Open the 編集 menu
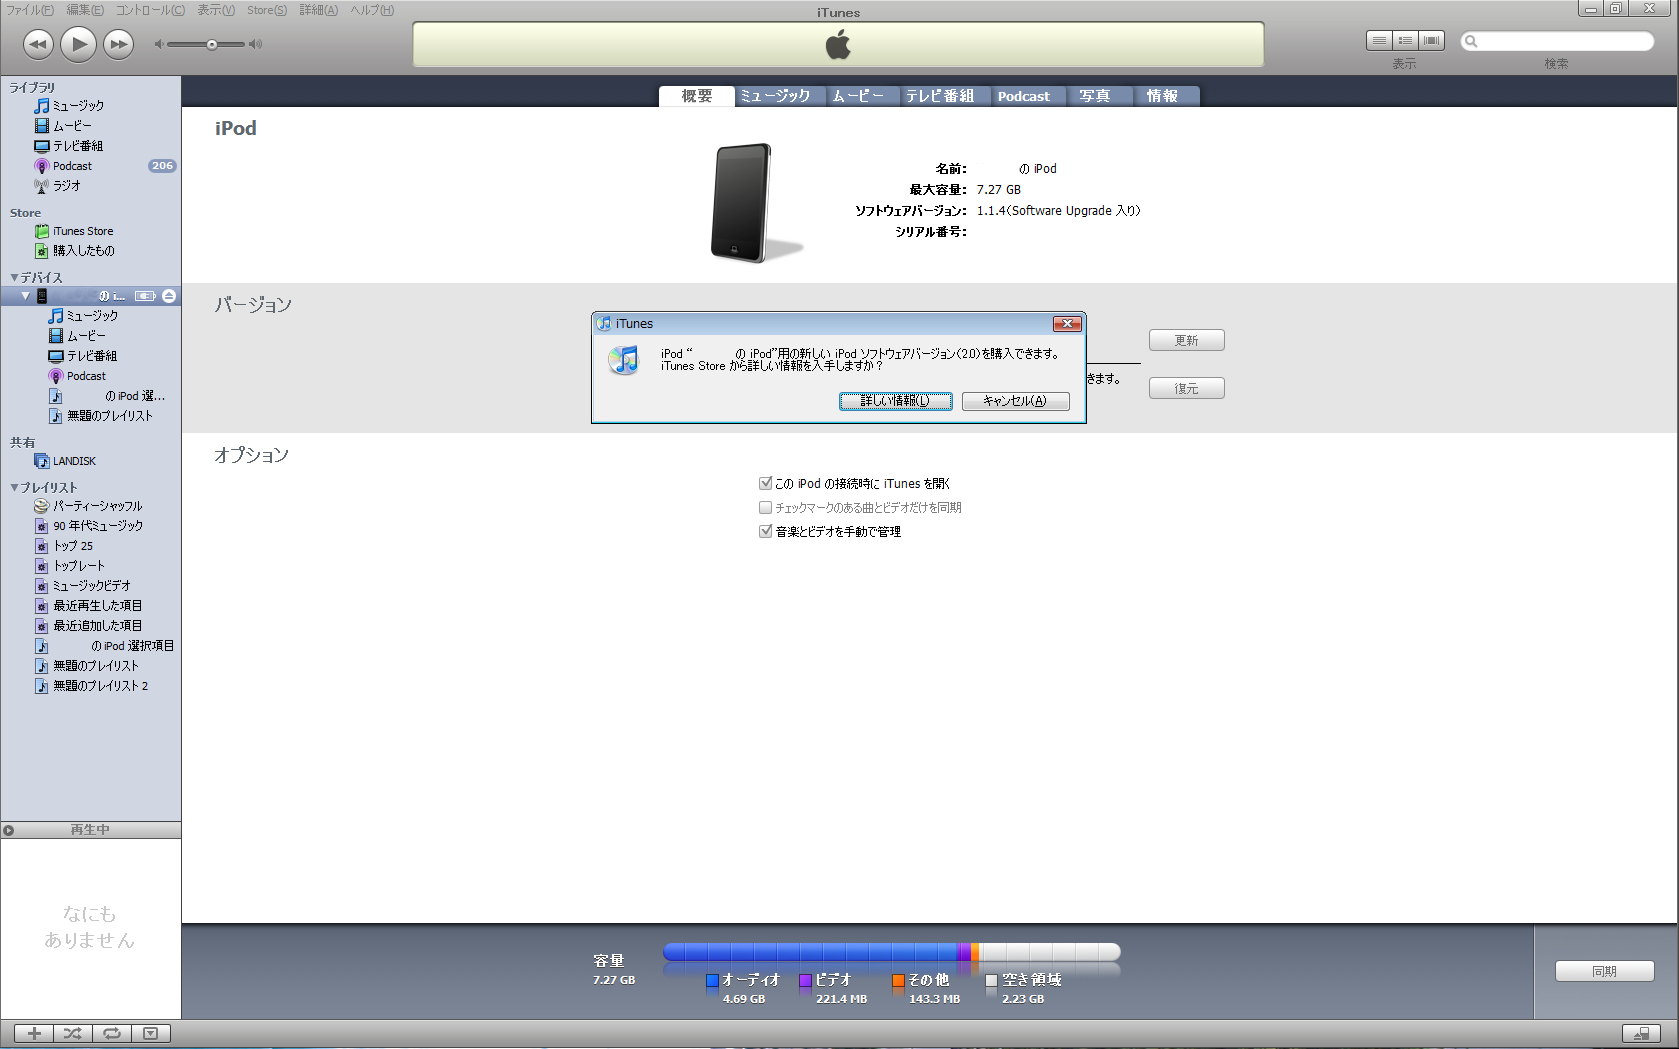Screen dimensions: 1679x1049 (85, 10)
